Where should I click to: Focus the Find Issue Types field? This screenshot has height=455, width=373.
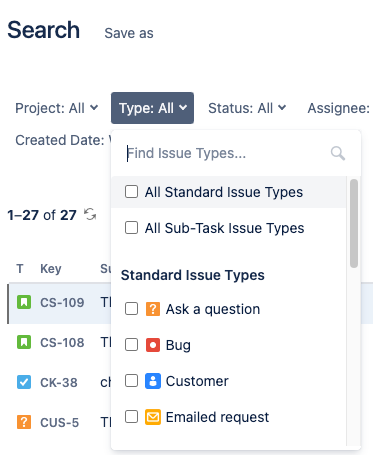[x=227, y=153]
